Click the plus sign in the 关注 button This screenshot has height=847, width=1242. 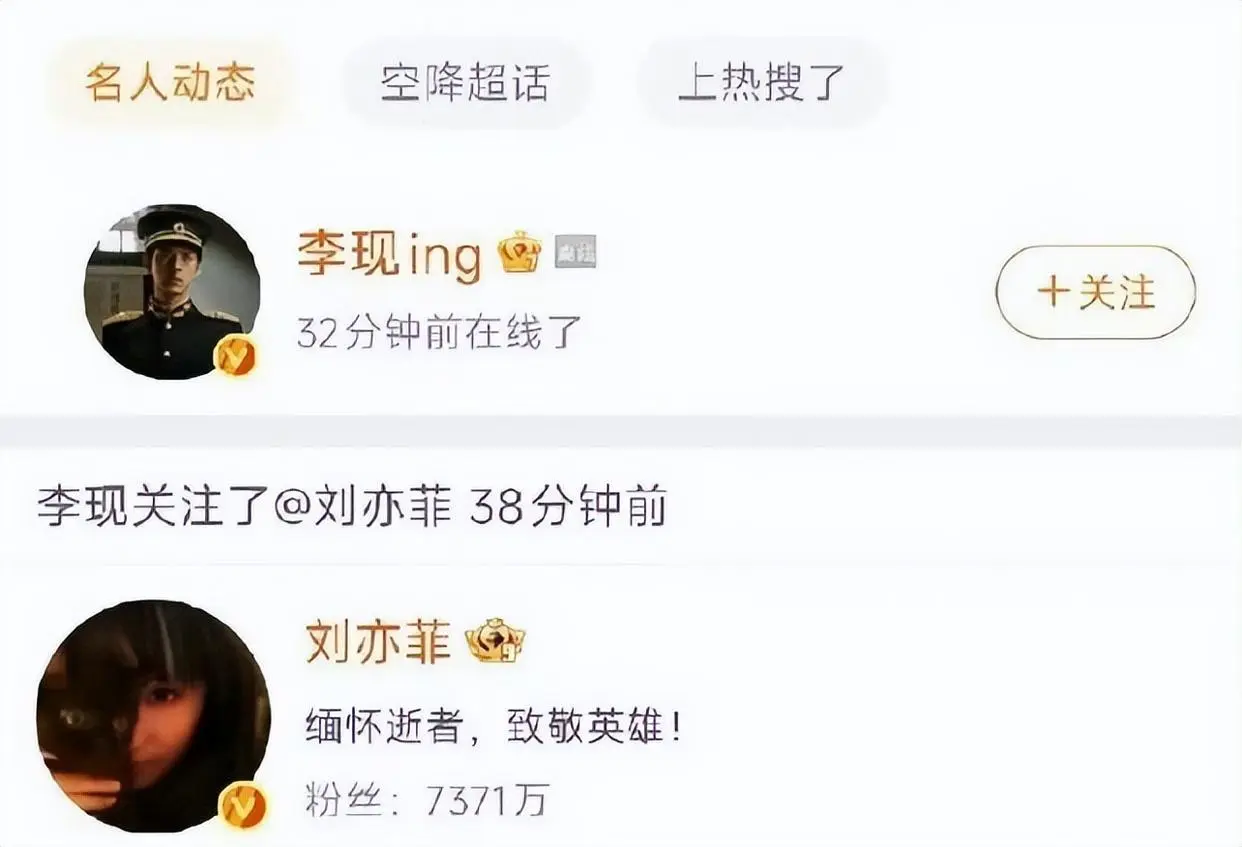point(1053,292)
